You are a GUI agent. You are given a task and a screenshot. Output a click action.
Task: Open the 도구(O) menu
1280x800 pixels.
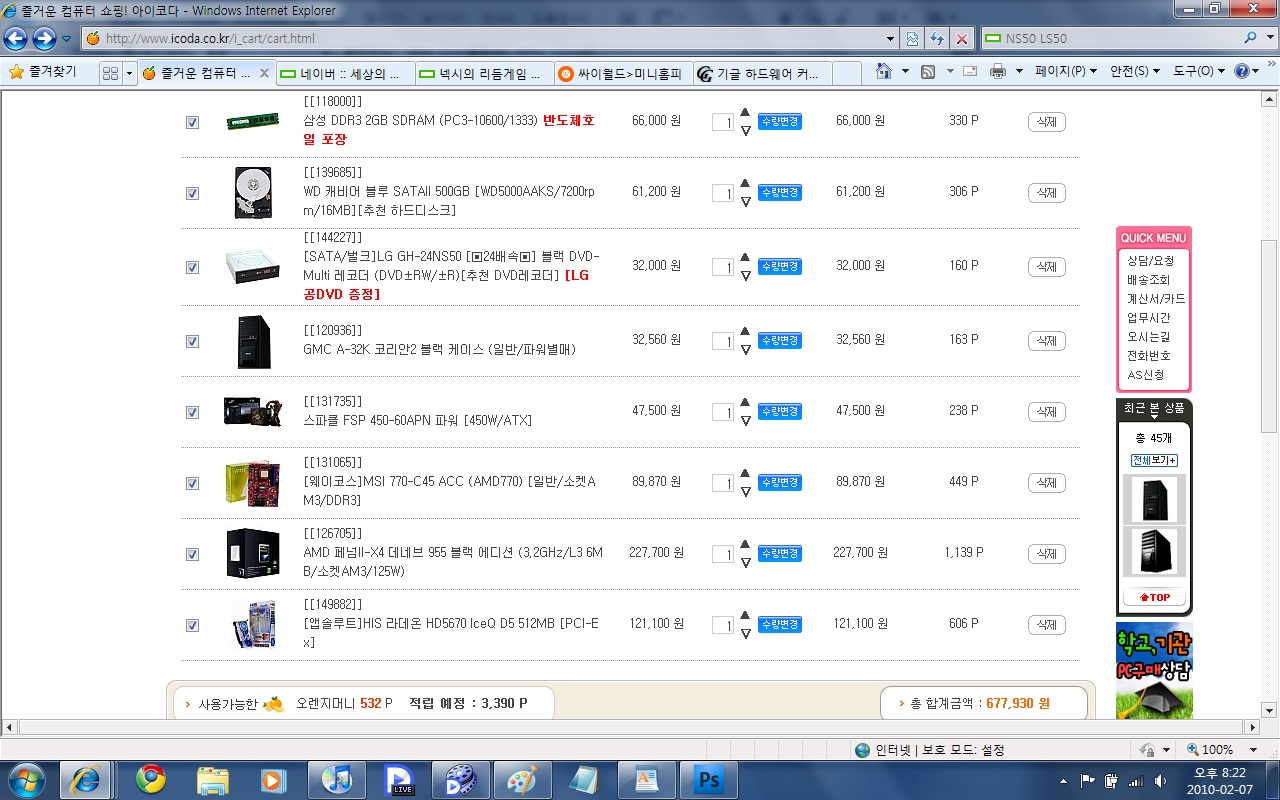coord(1198,72)
